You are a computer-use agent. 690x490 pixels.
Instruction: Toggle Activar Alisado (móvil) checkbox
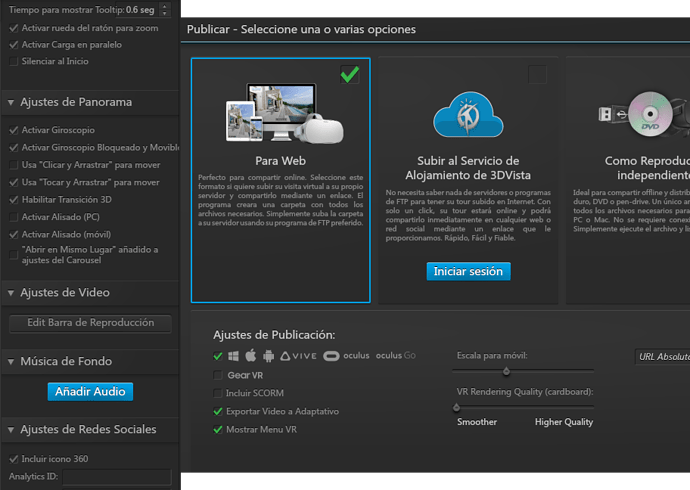click(x=14, y=234)
